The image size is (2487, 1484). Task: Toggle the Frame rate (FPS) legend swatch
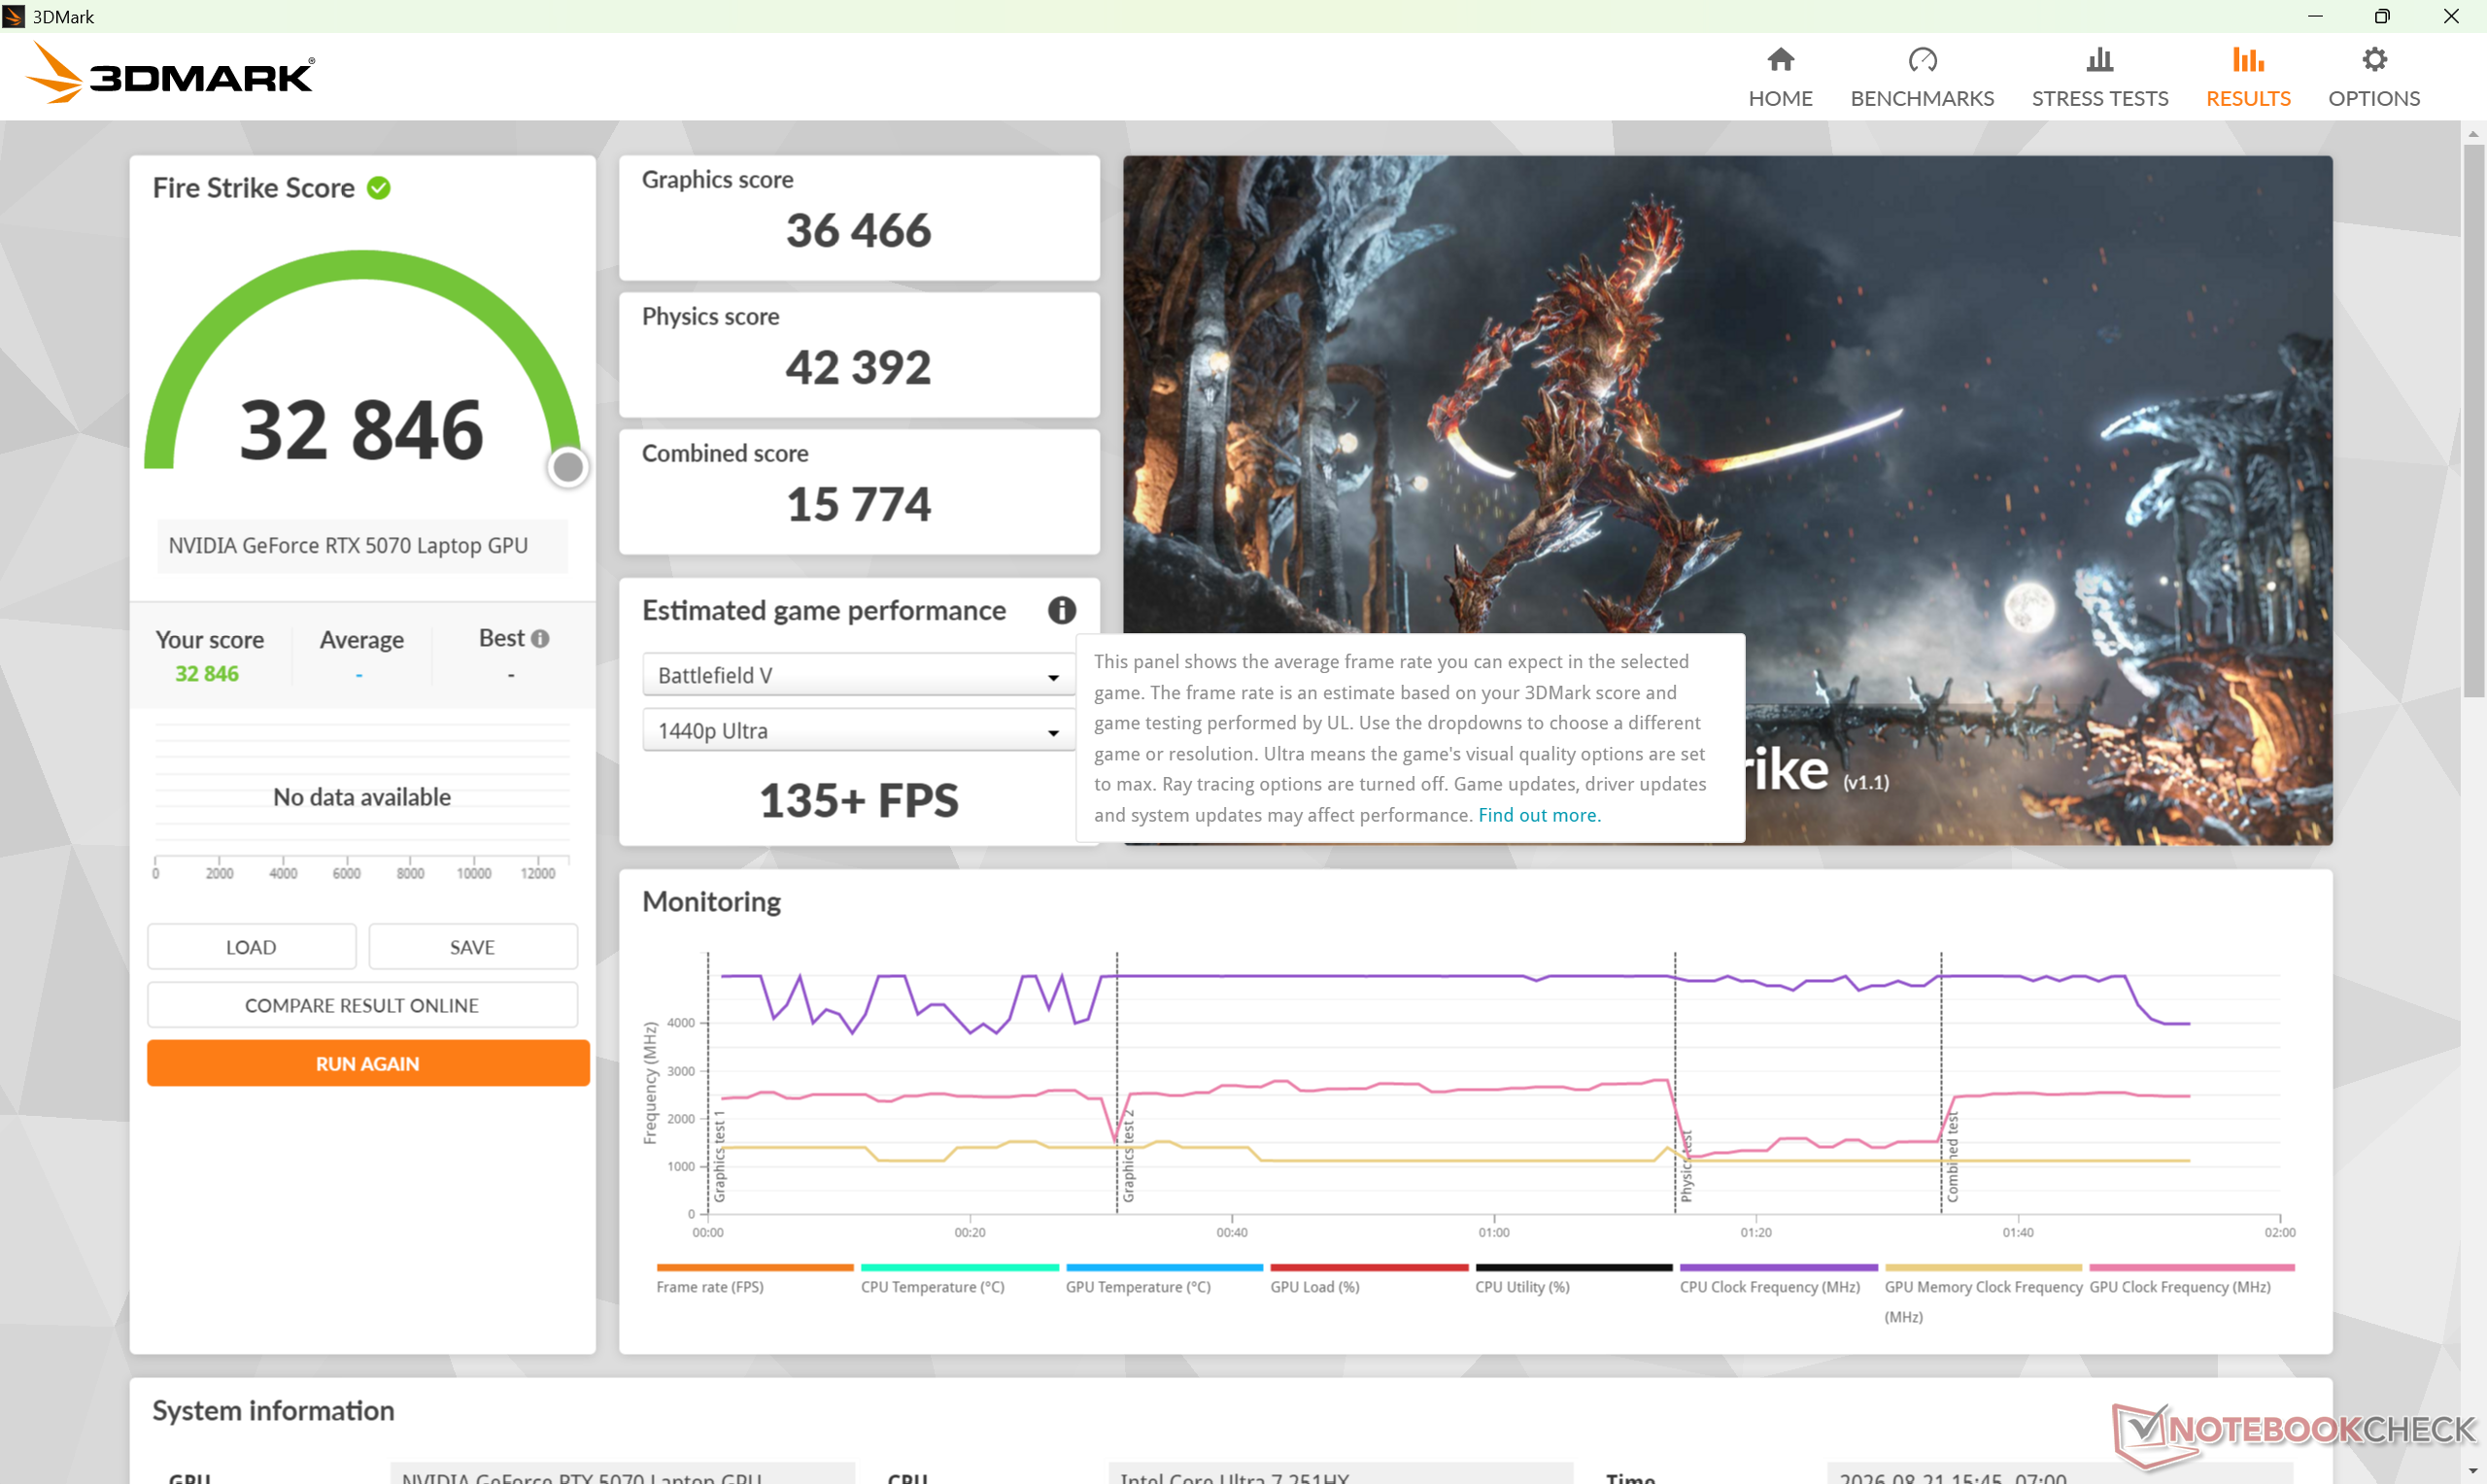755,1268
